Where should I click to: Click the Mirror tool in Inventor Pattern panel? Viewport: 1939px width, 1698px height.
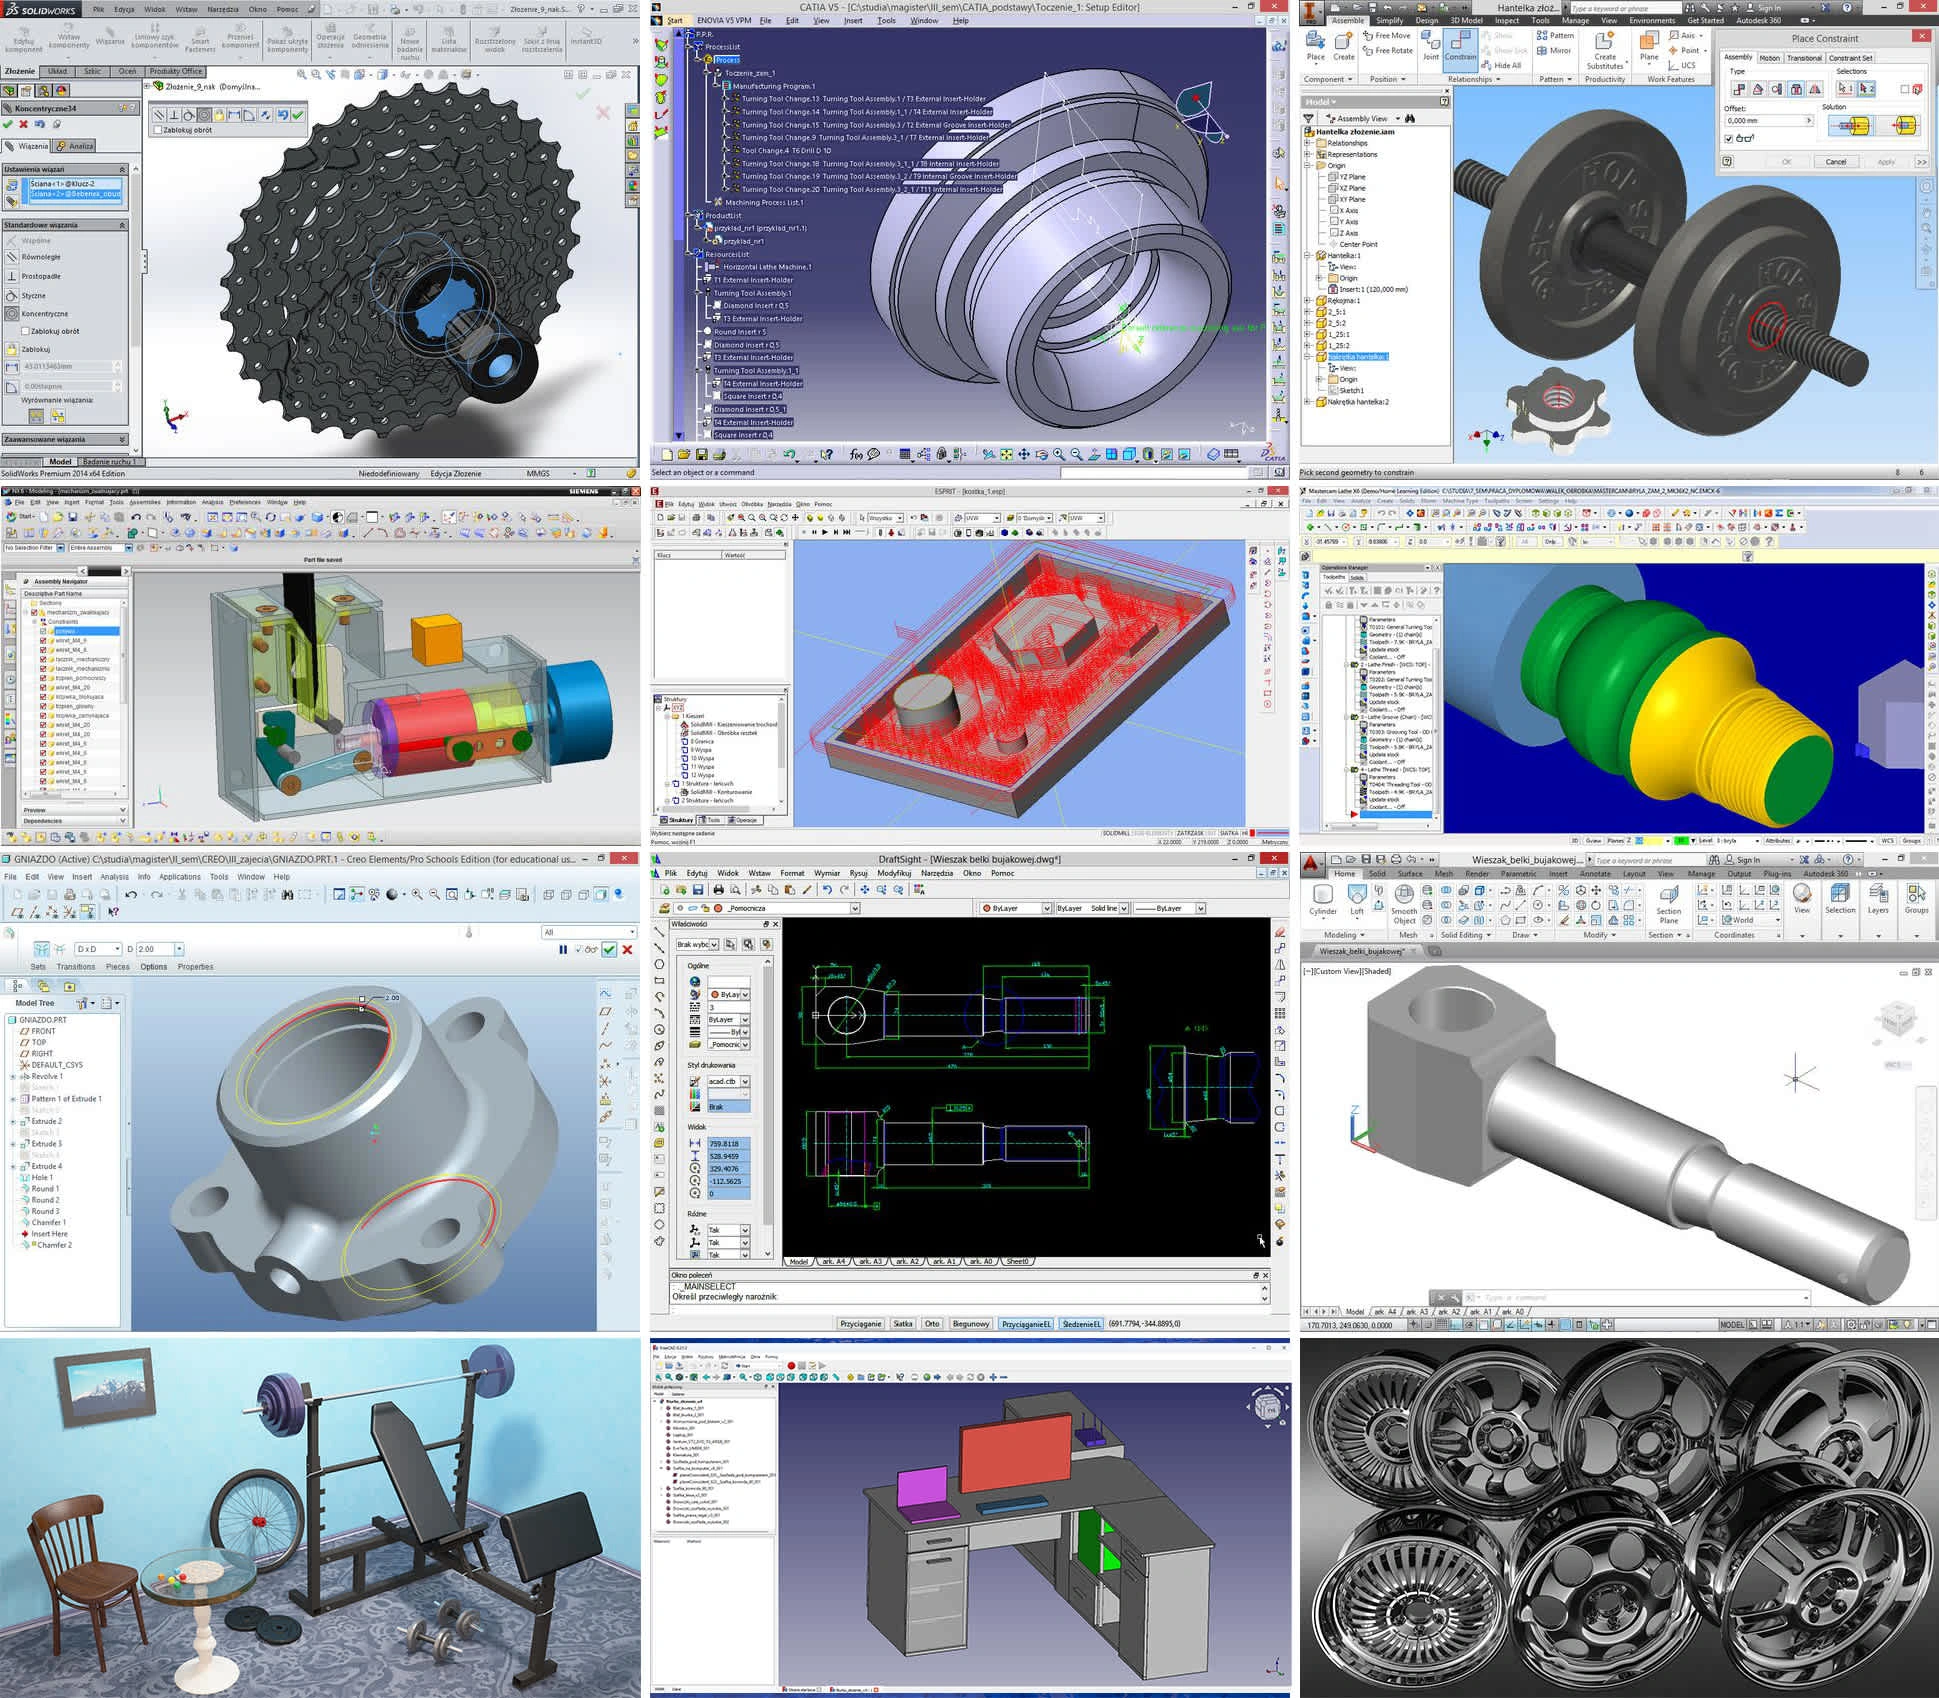click(x=1554, y=50)
